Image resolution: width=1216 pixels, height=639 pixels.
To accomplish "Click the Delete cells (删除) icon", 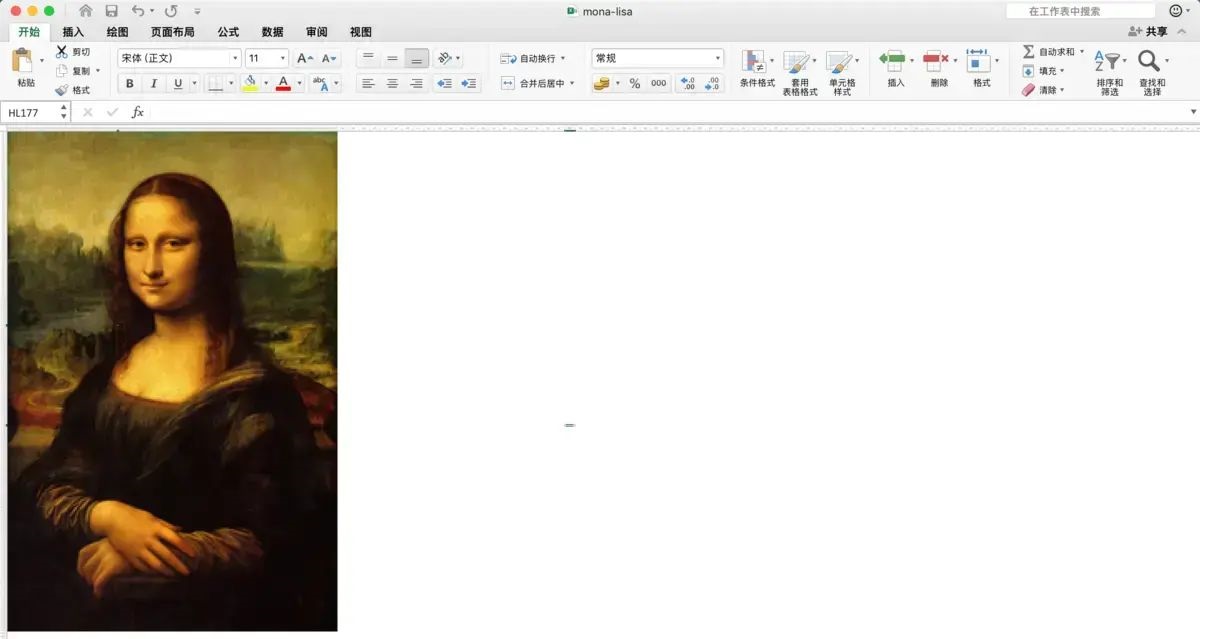I will click(x=936, y=60).
